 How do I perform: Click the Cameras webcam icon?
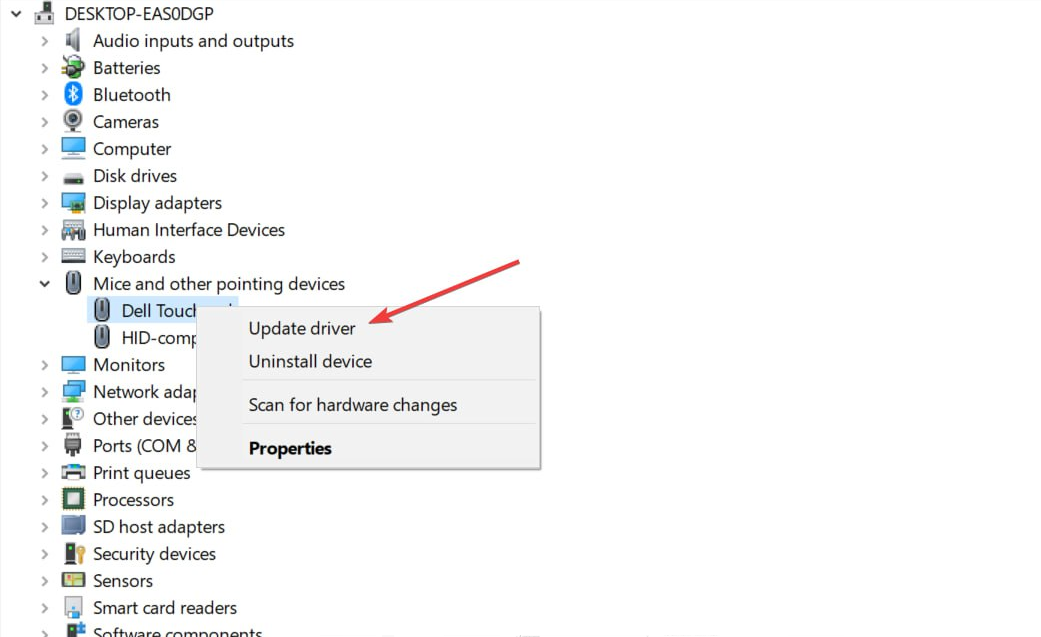pos(73,122)
